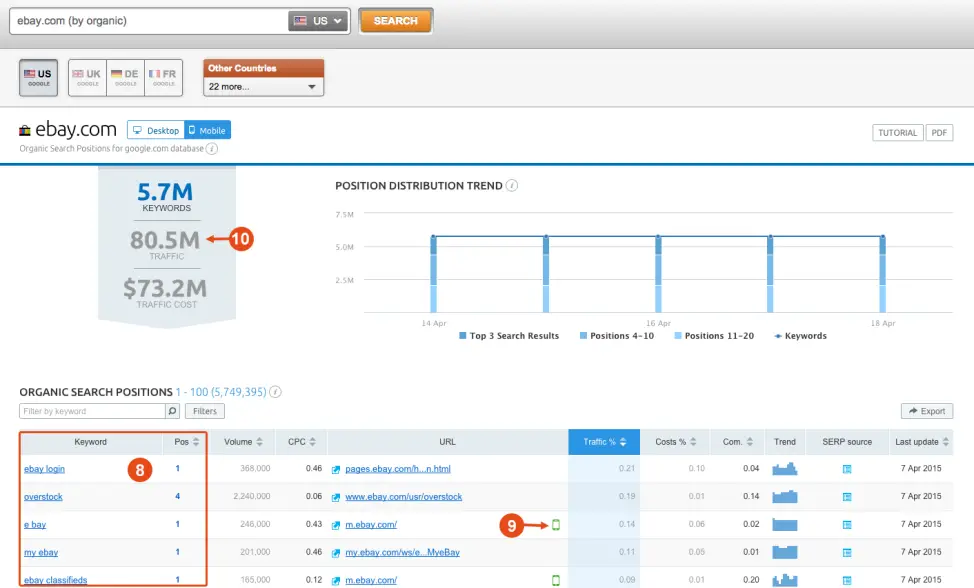Toggle Positions 11-20 legend item

(x=714, y=336)
